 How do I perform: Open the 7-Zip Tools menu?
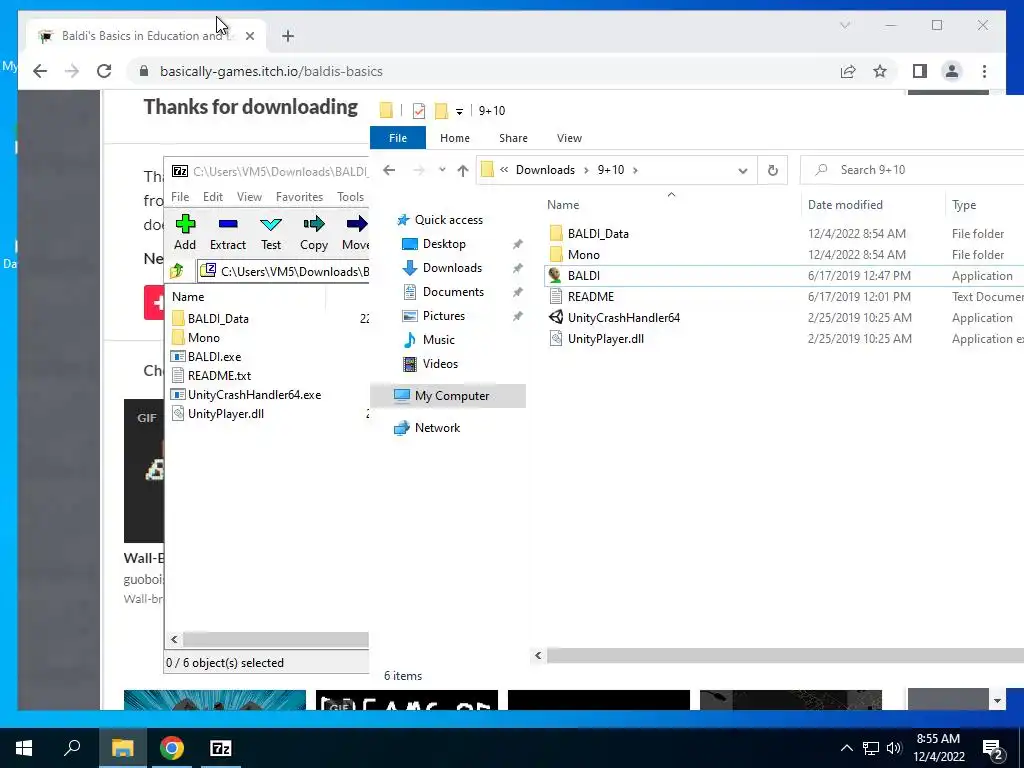click(350, 197)
